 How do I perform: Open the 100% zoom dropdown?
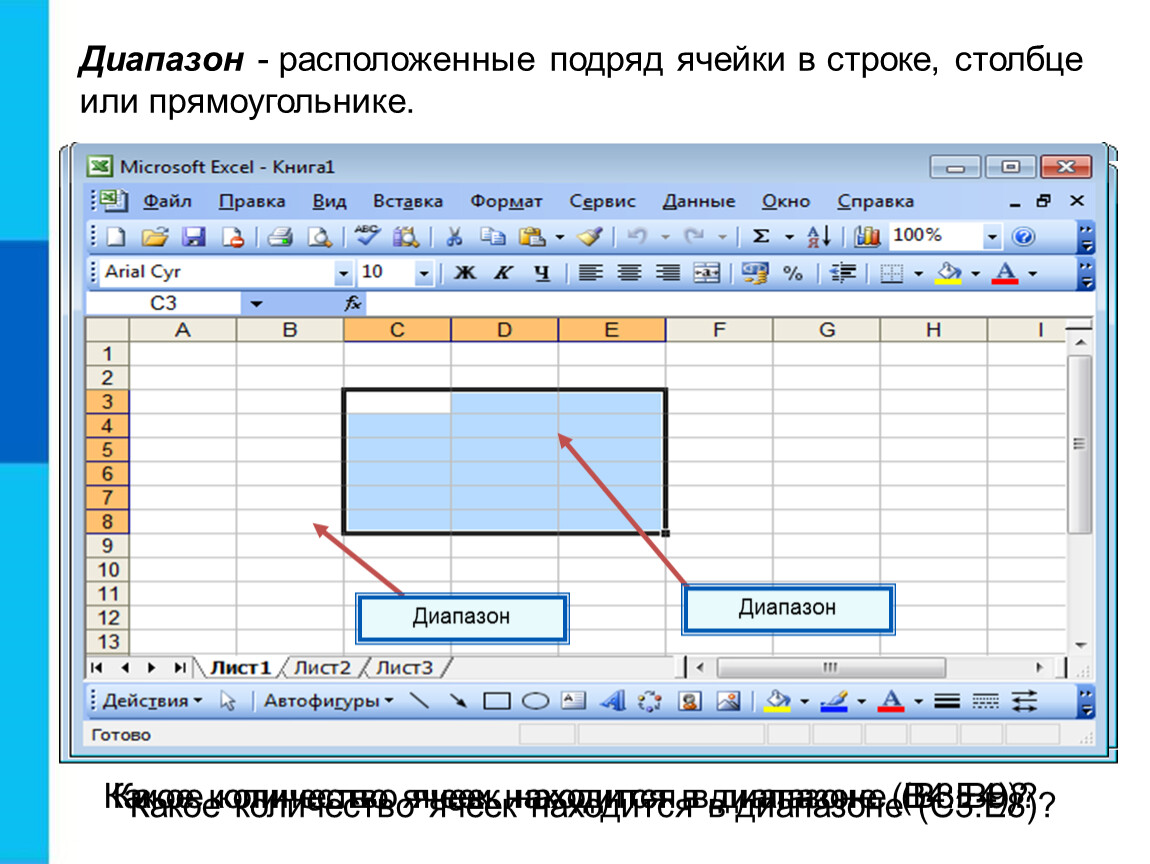[x=992, y=236]
